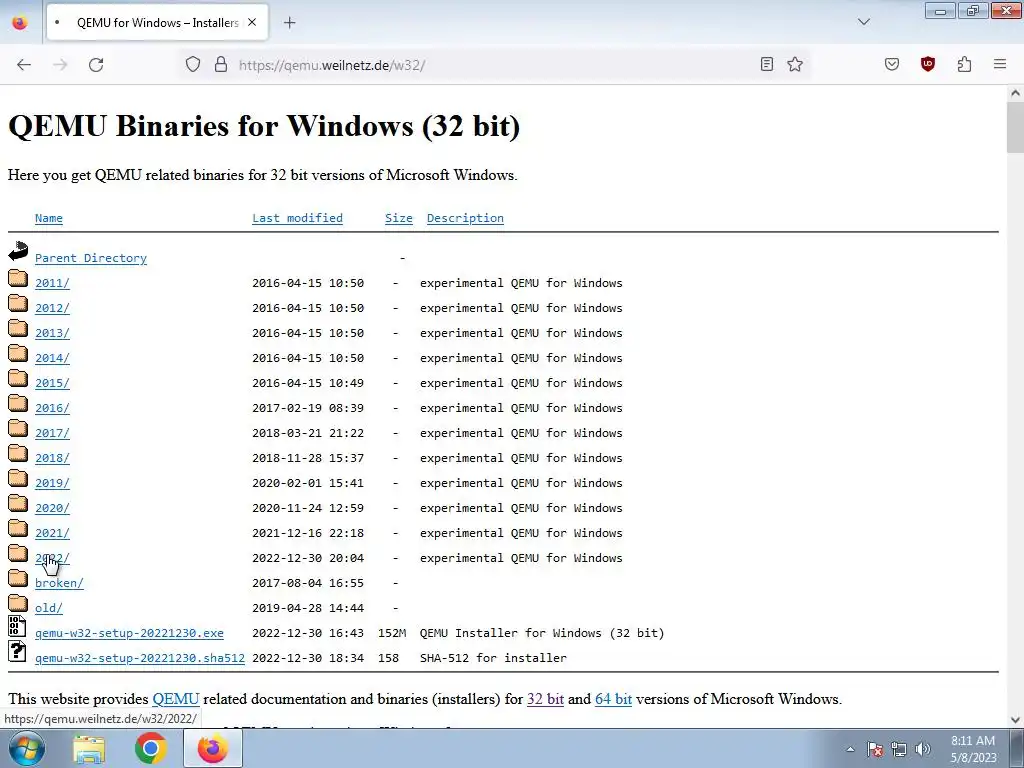Viewport: 1024px width, 768px height.
Task: Bookmark this page with the star icon
Action: (x=795, y=64)
